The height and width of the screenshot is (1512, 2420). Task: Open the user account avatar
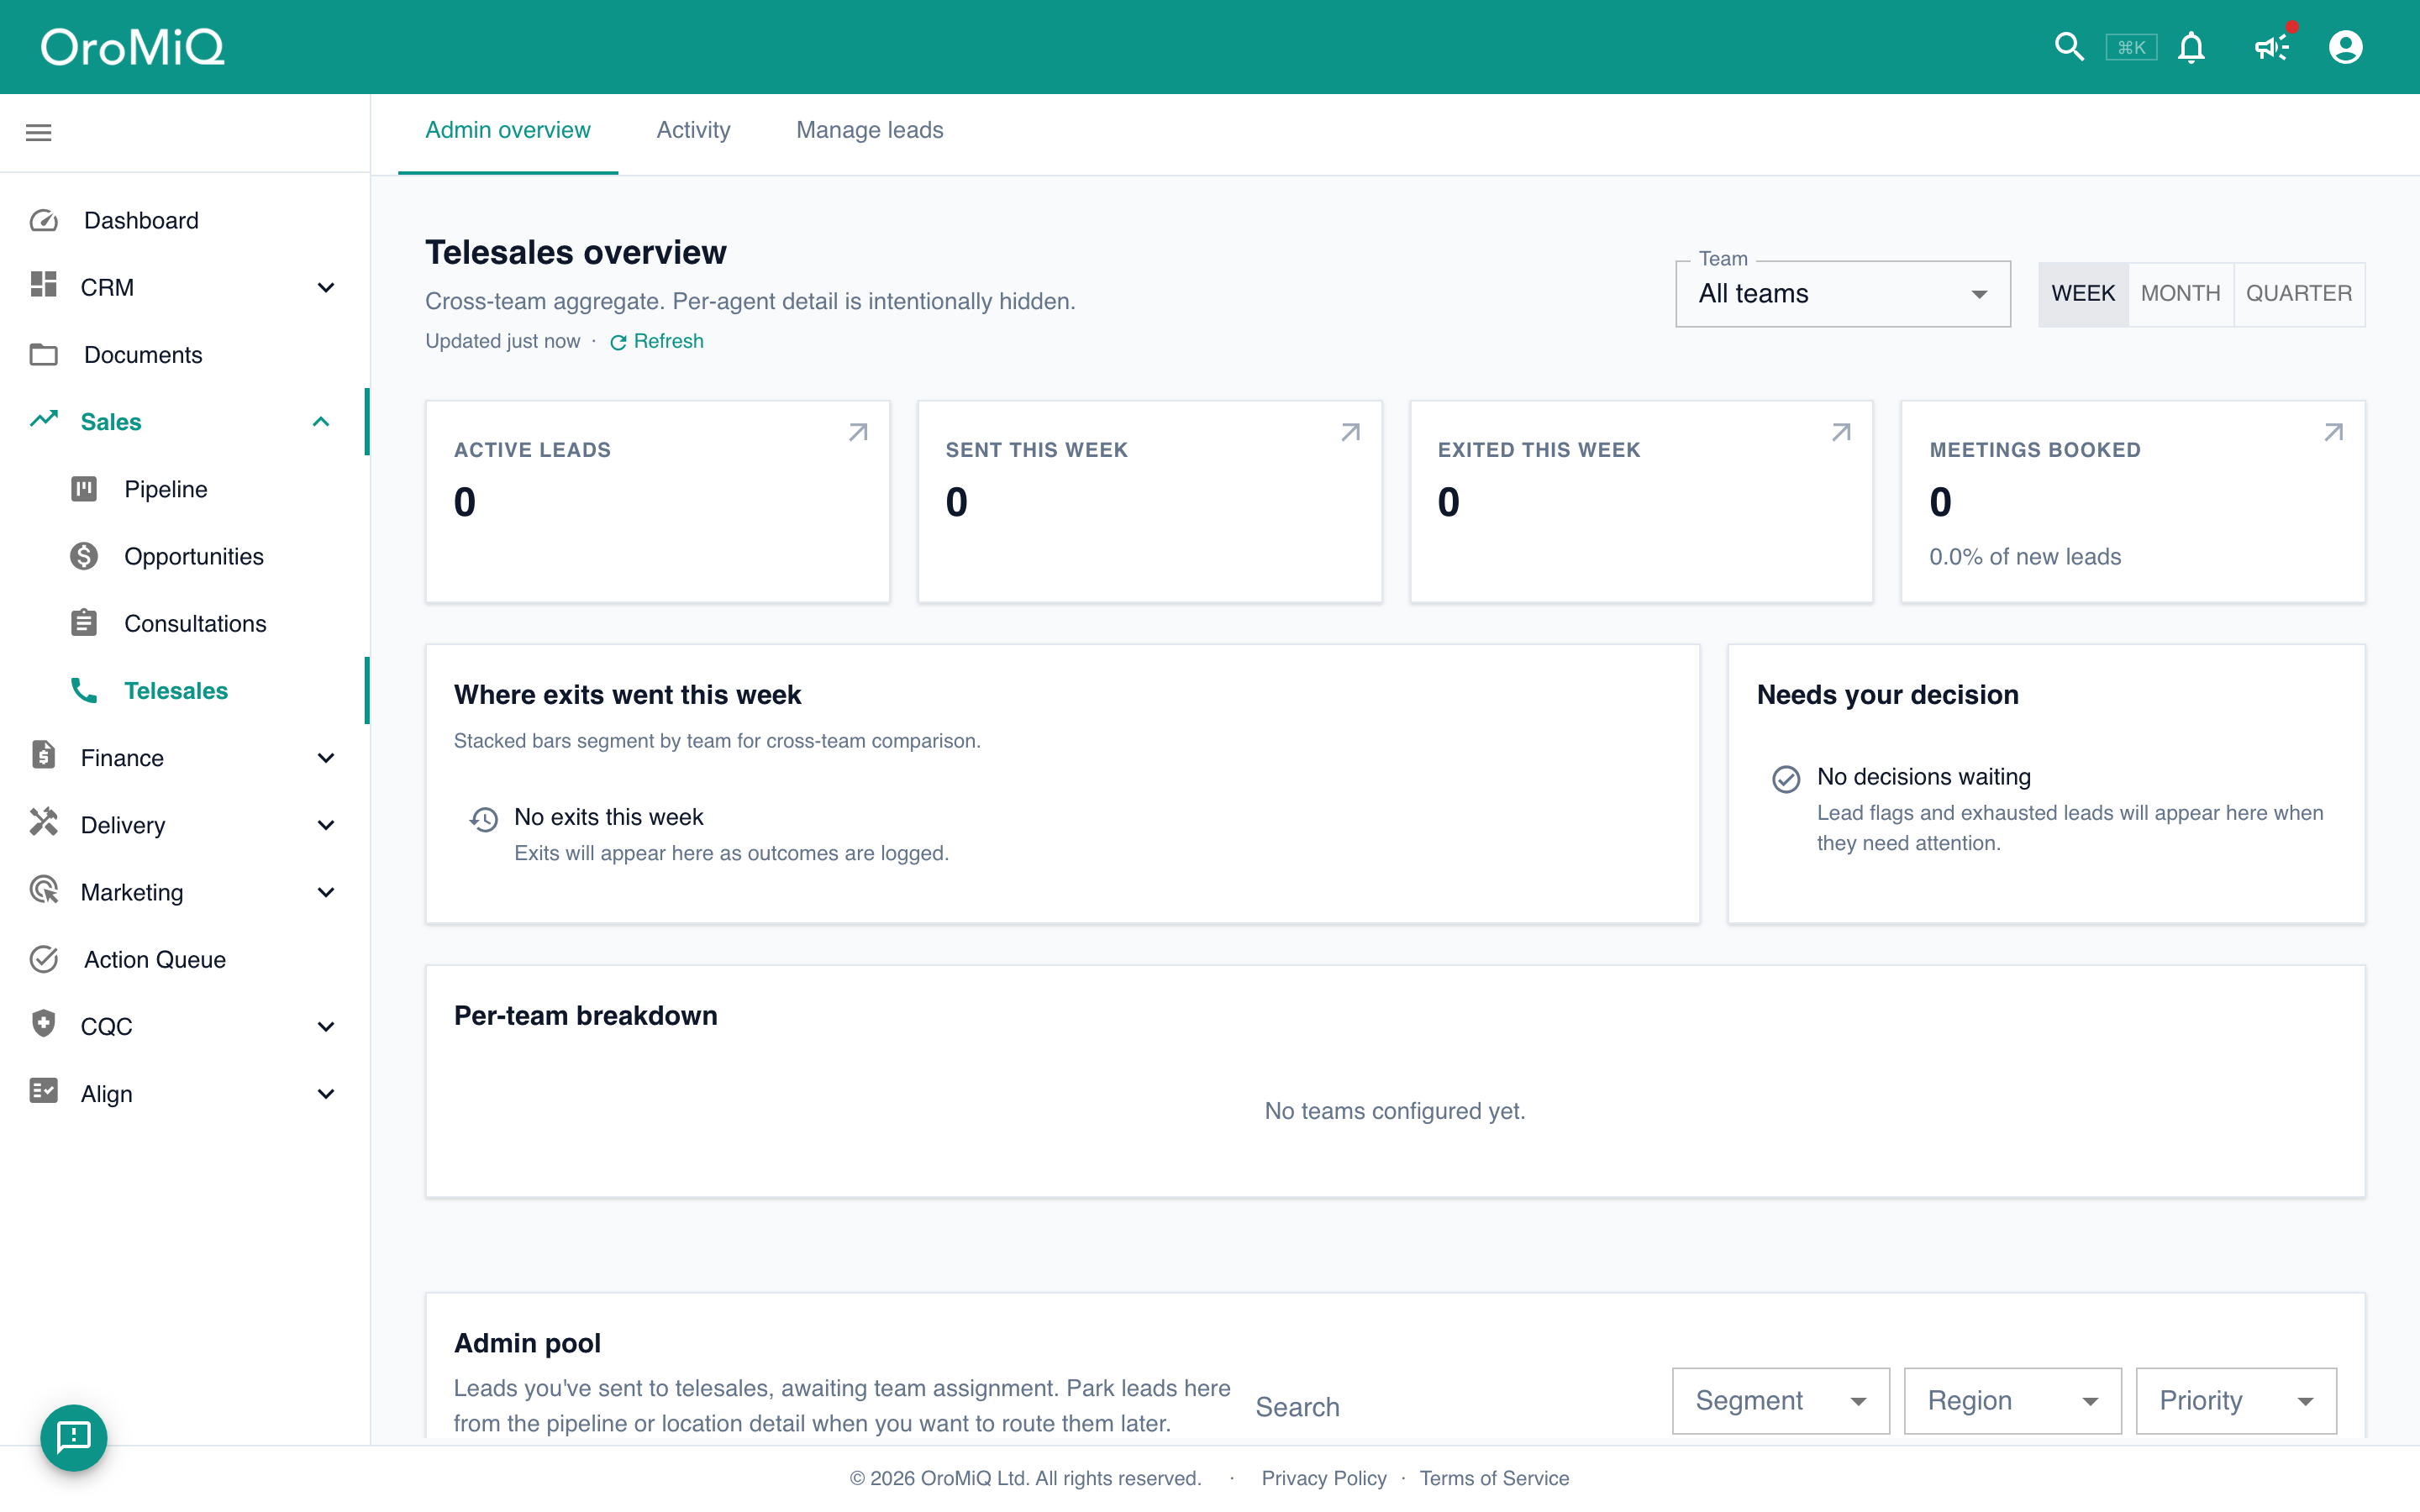click(x=2345, y=47)
